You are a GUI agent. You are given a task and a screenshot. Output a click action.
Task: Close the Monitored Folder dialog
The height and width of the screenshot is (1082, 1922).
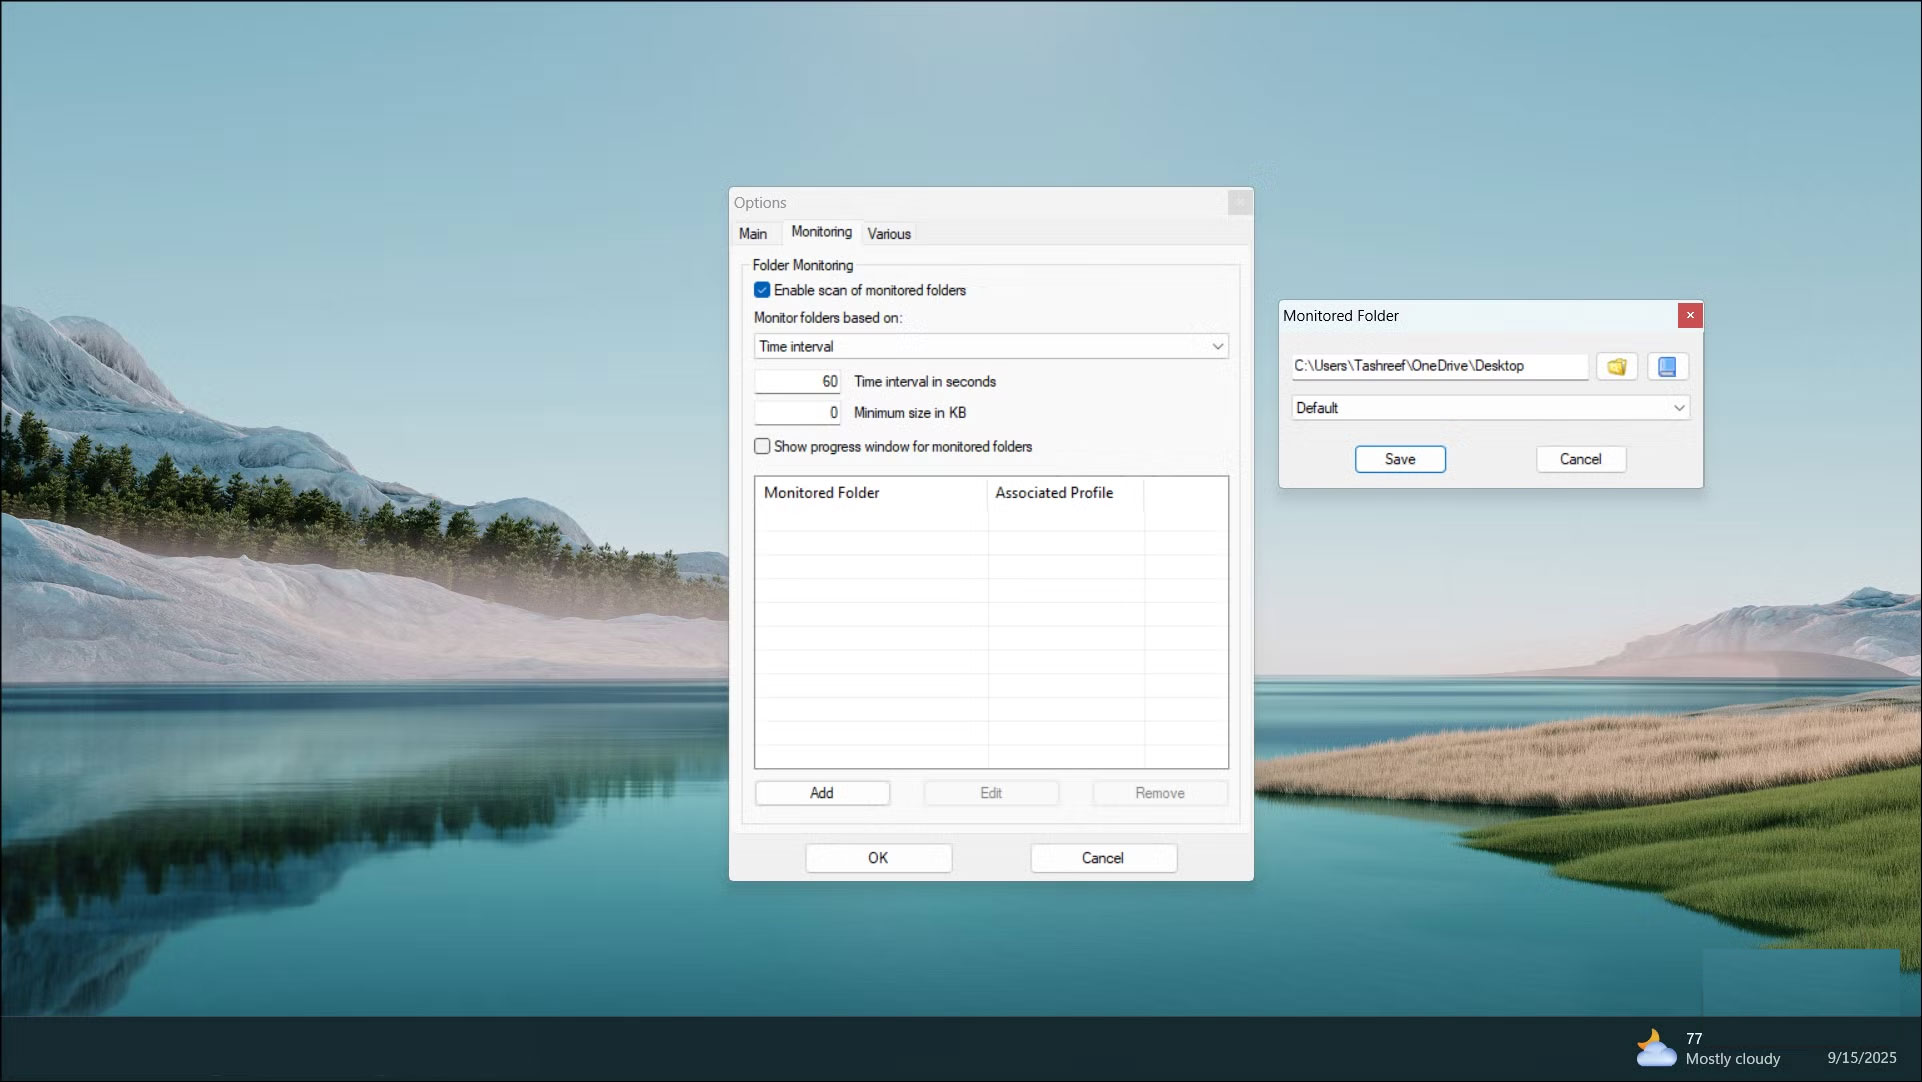click(1689, 315)
